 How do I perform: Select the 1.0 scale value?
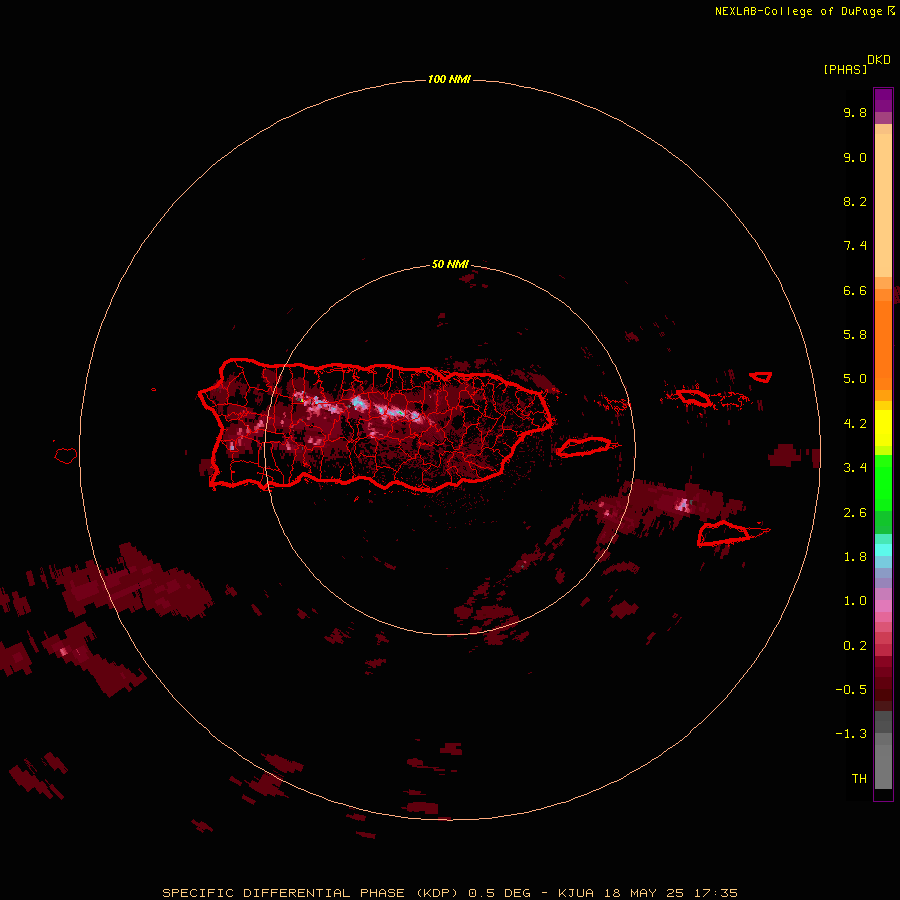click(855, 601)
